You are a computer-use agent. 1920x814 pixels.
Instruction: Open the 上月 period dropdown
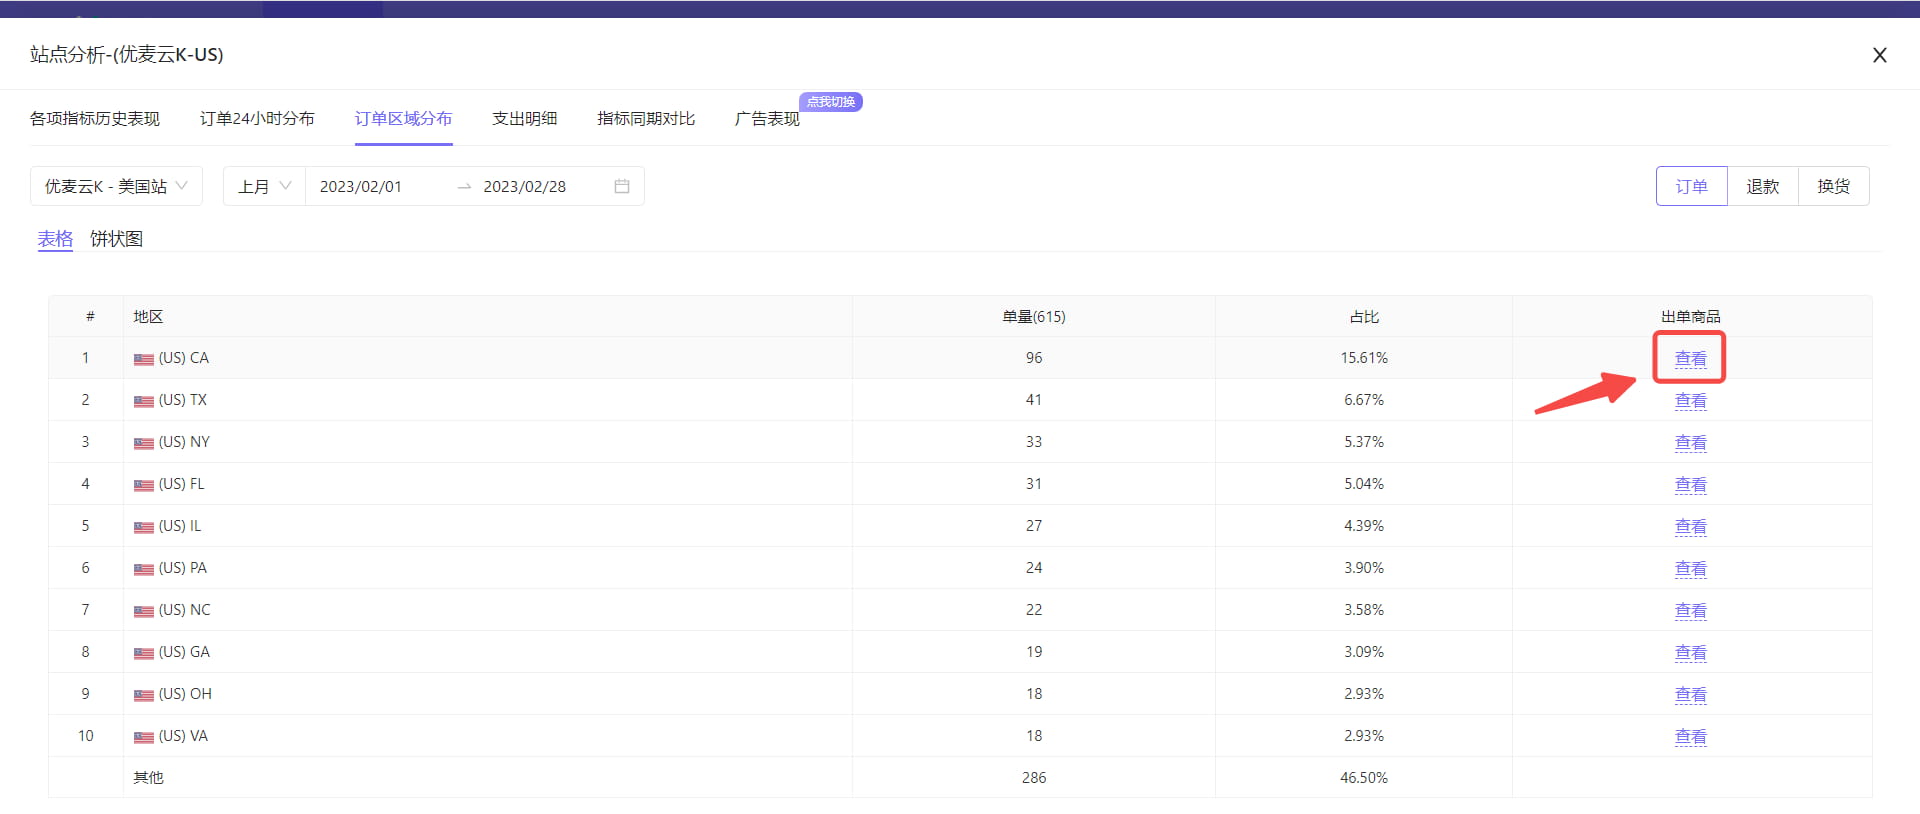point(264,186)
